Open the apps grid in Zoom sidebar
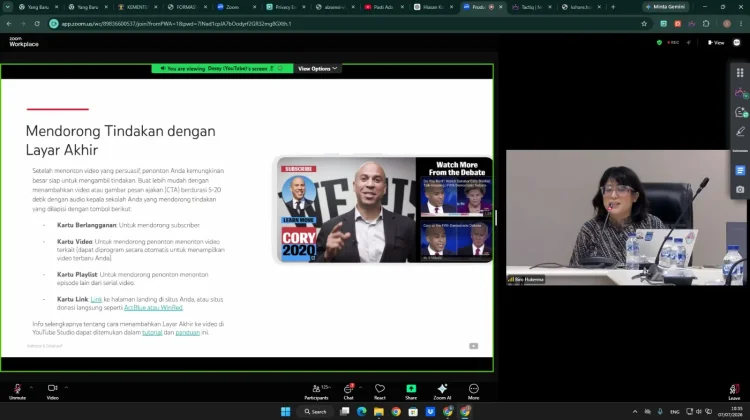 740,73
